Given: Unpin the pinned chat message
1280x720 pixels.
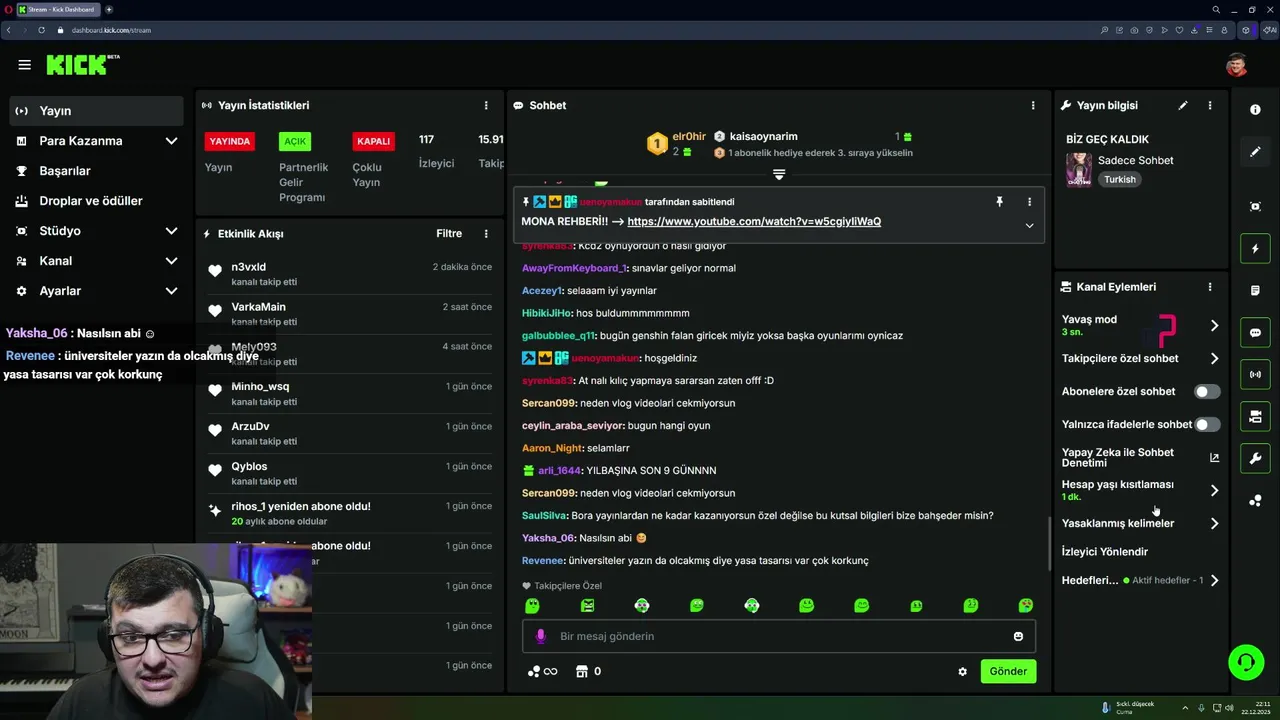Looking at the screenshot, I should pos(999,202).
